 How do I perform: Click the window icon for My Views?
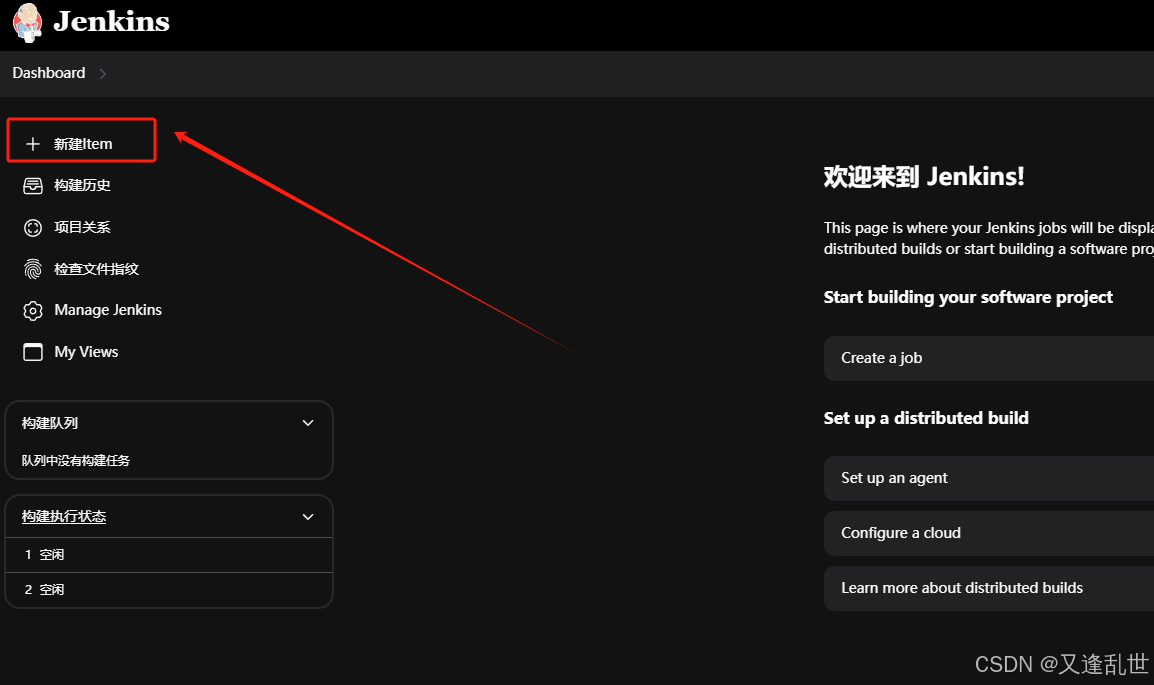coord(33,352)
